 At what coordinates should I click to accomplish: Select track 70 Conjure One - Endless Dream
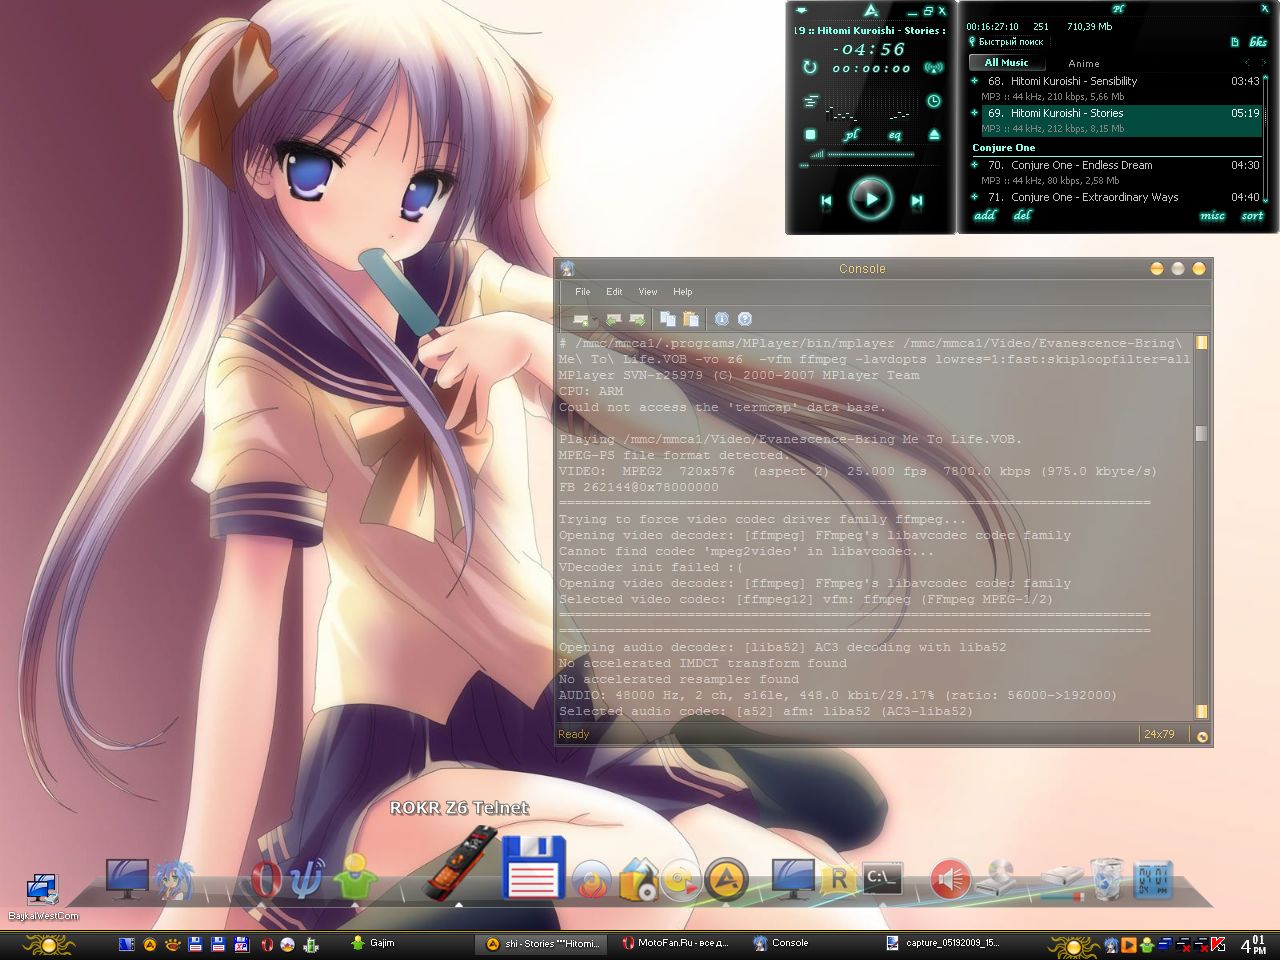pyautogui.click(x=1114, y=172)
